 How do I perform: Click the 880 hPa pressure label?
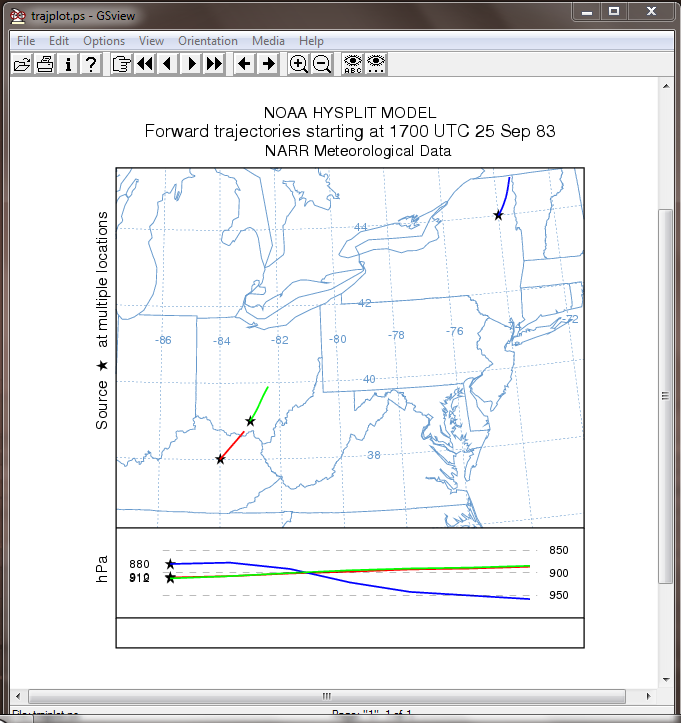[x=139, y=564]
